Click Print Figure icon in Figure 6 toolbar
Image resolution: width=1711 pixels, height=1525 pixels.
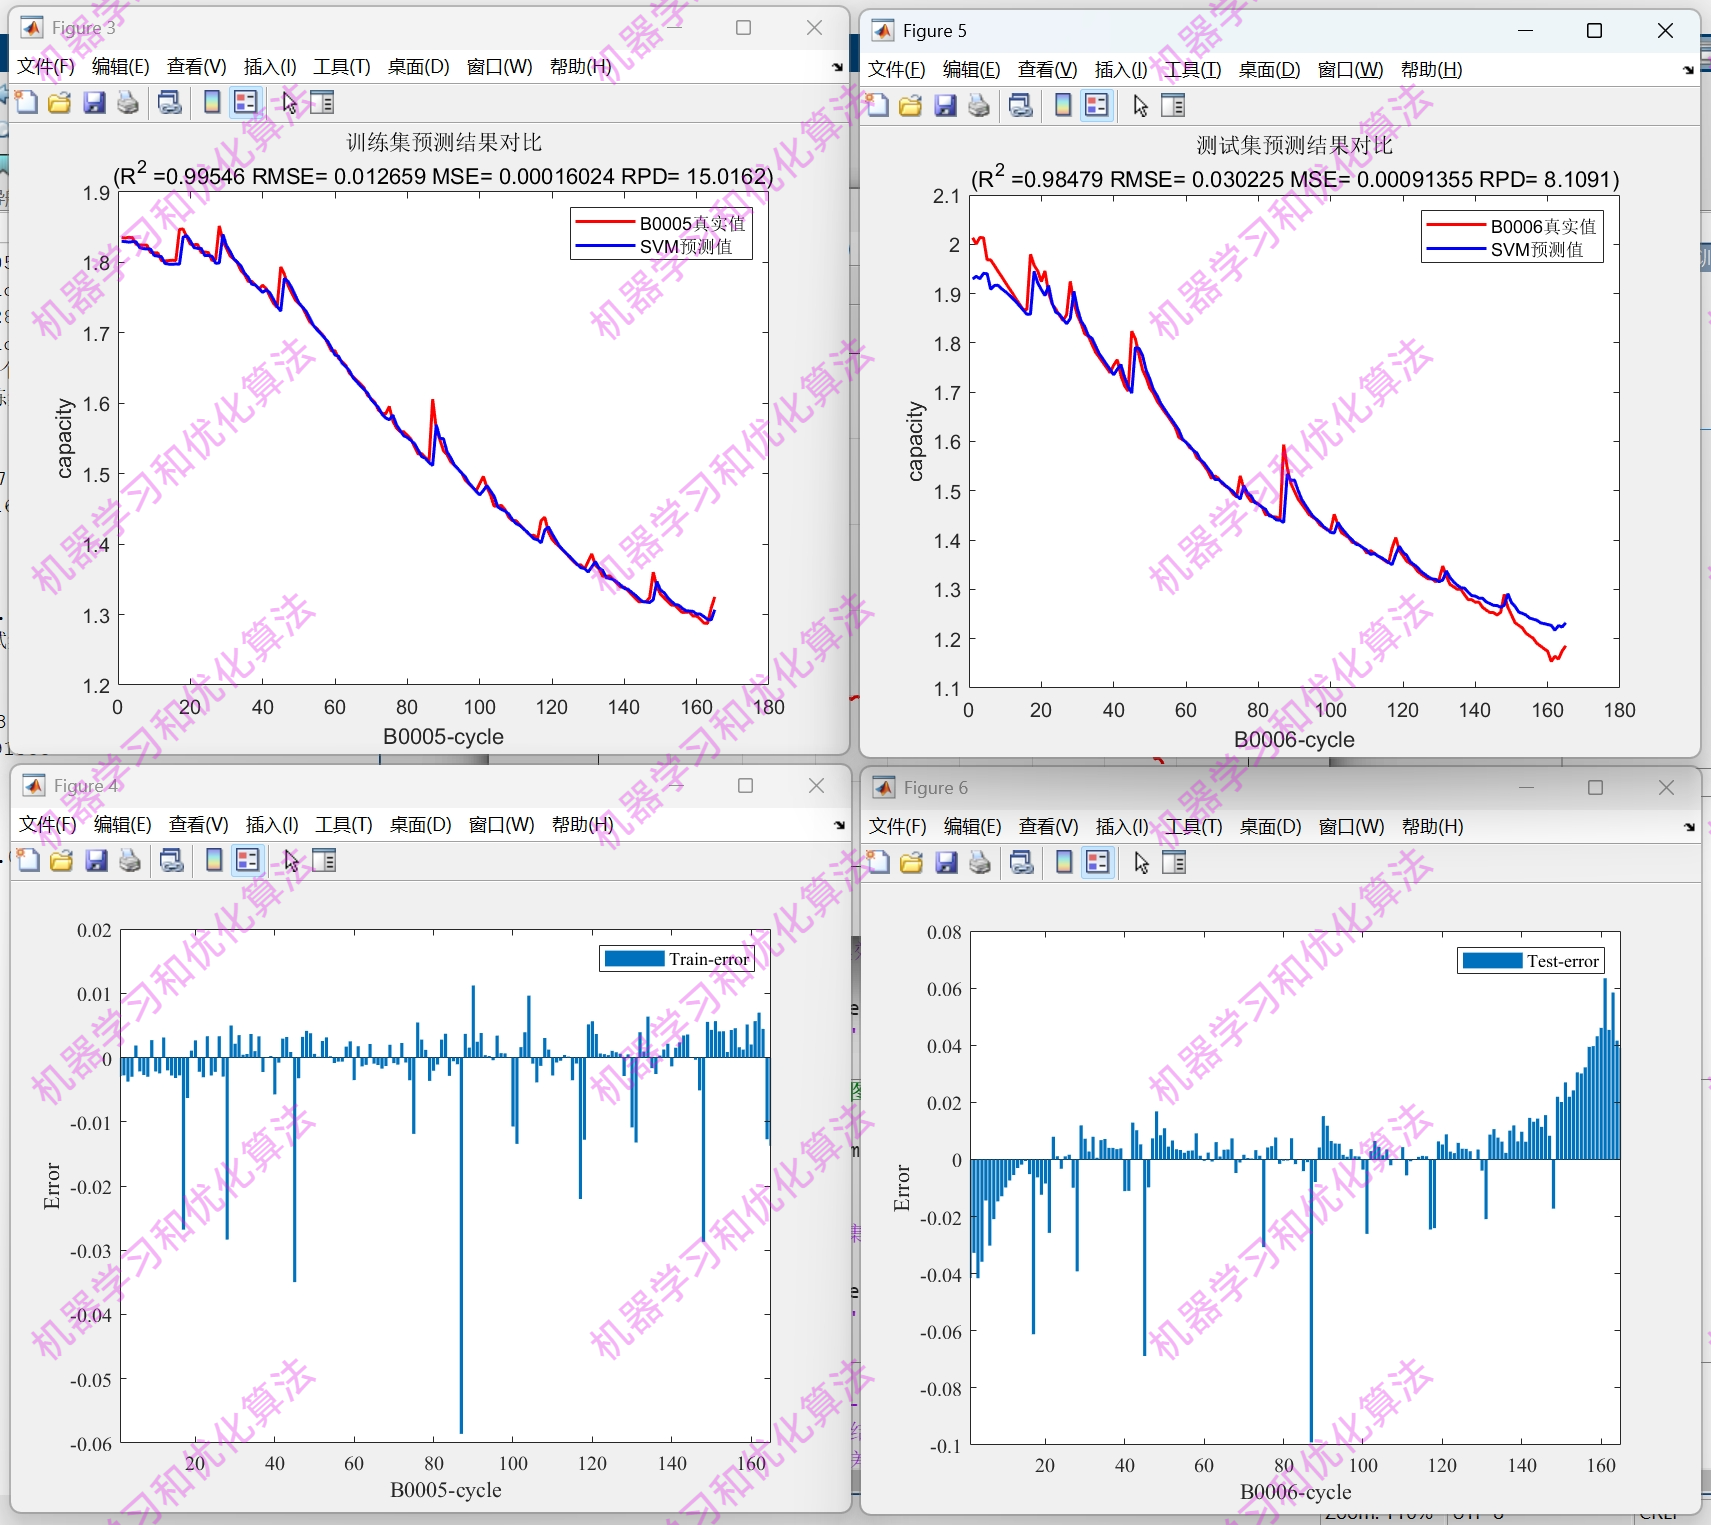pos(979,862)
